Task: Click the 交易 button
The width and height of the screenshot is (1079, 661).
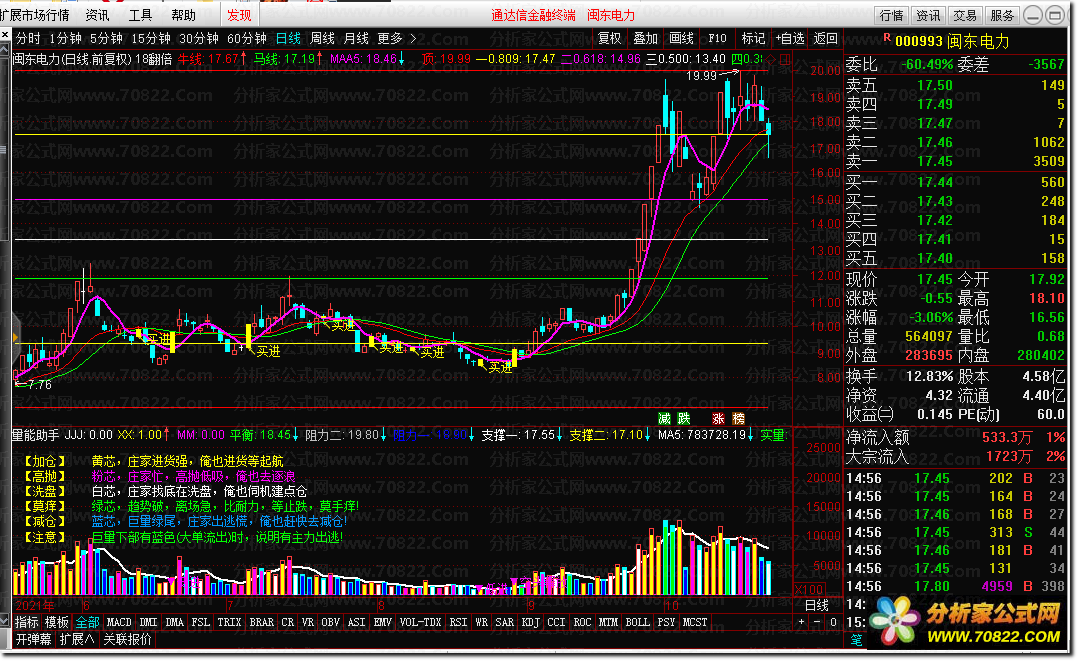Action: [965, 15]
